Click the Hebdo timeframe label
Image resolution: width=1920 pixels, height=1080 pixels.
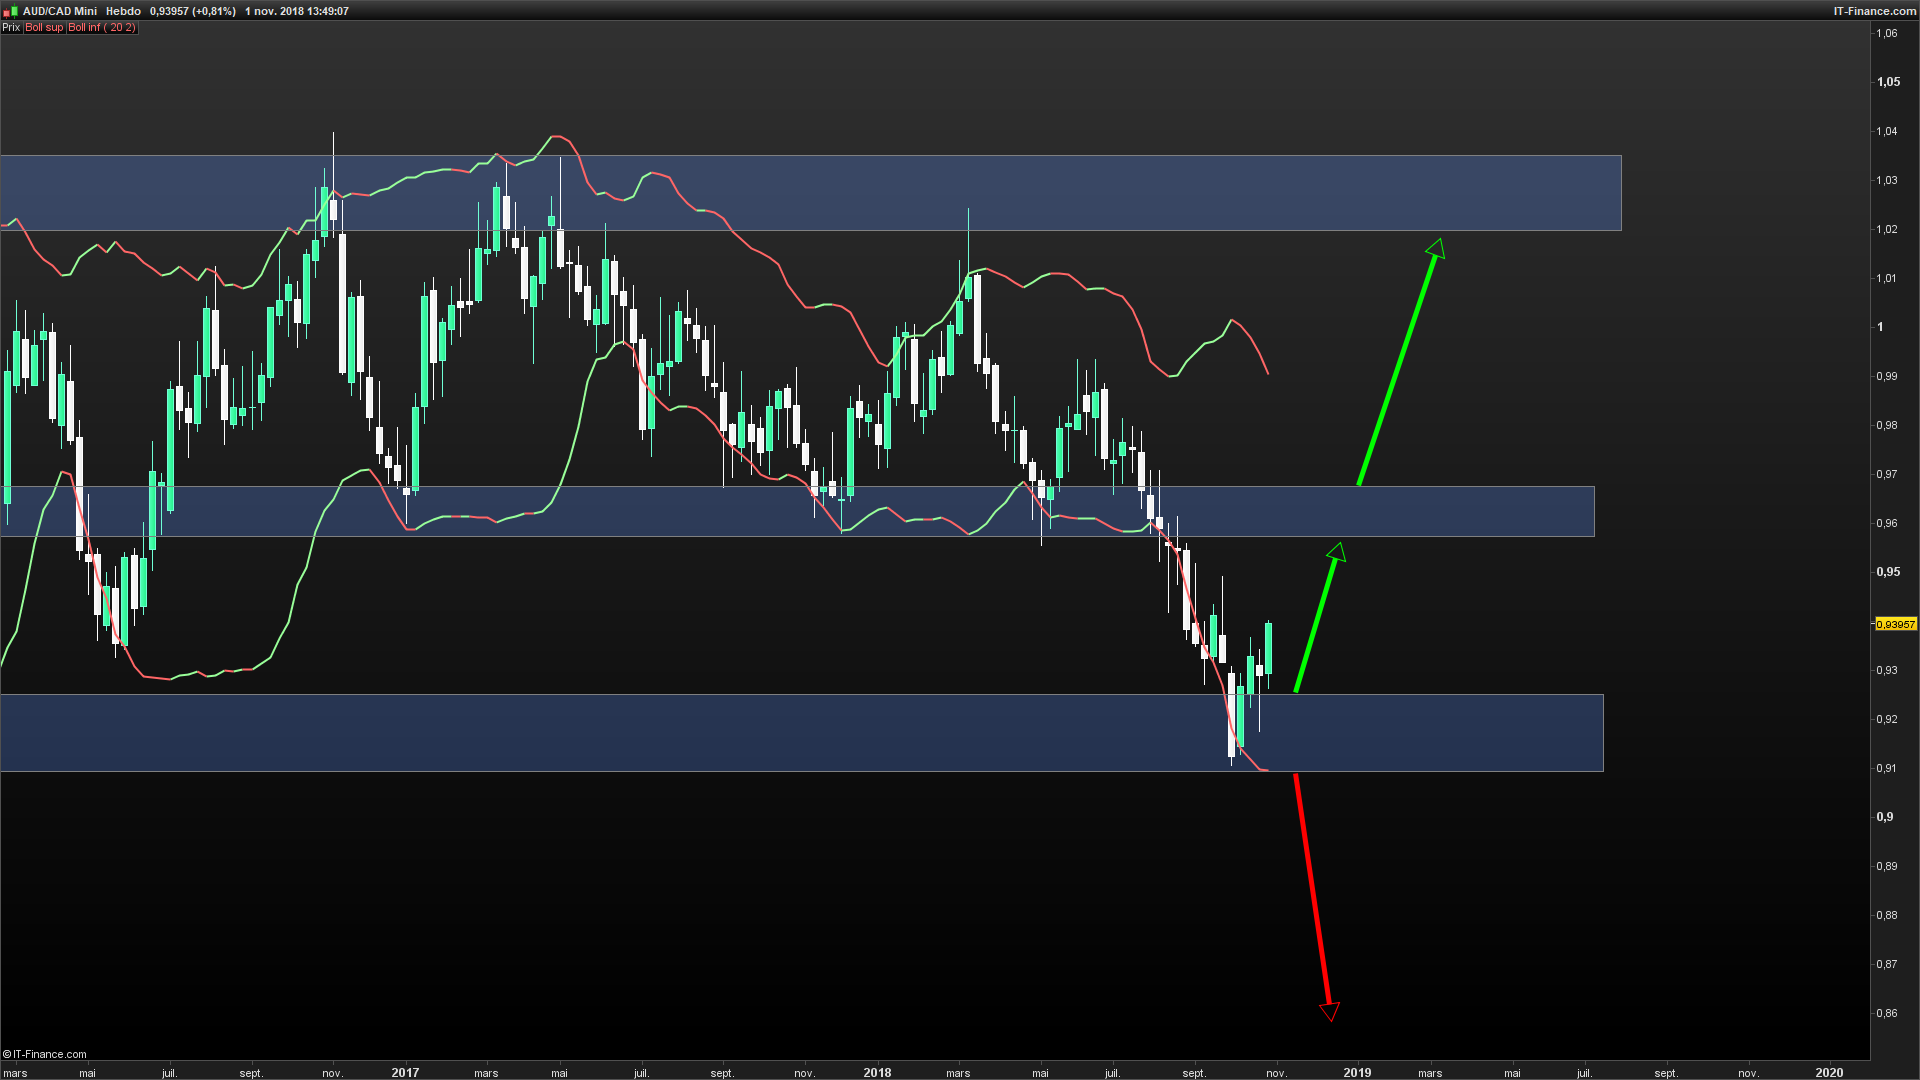123,11
